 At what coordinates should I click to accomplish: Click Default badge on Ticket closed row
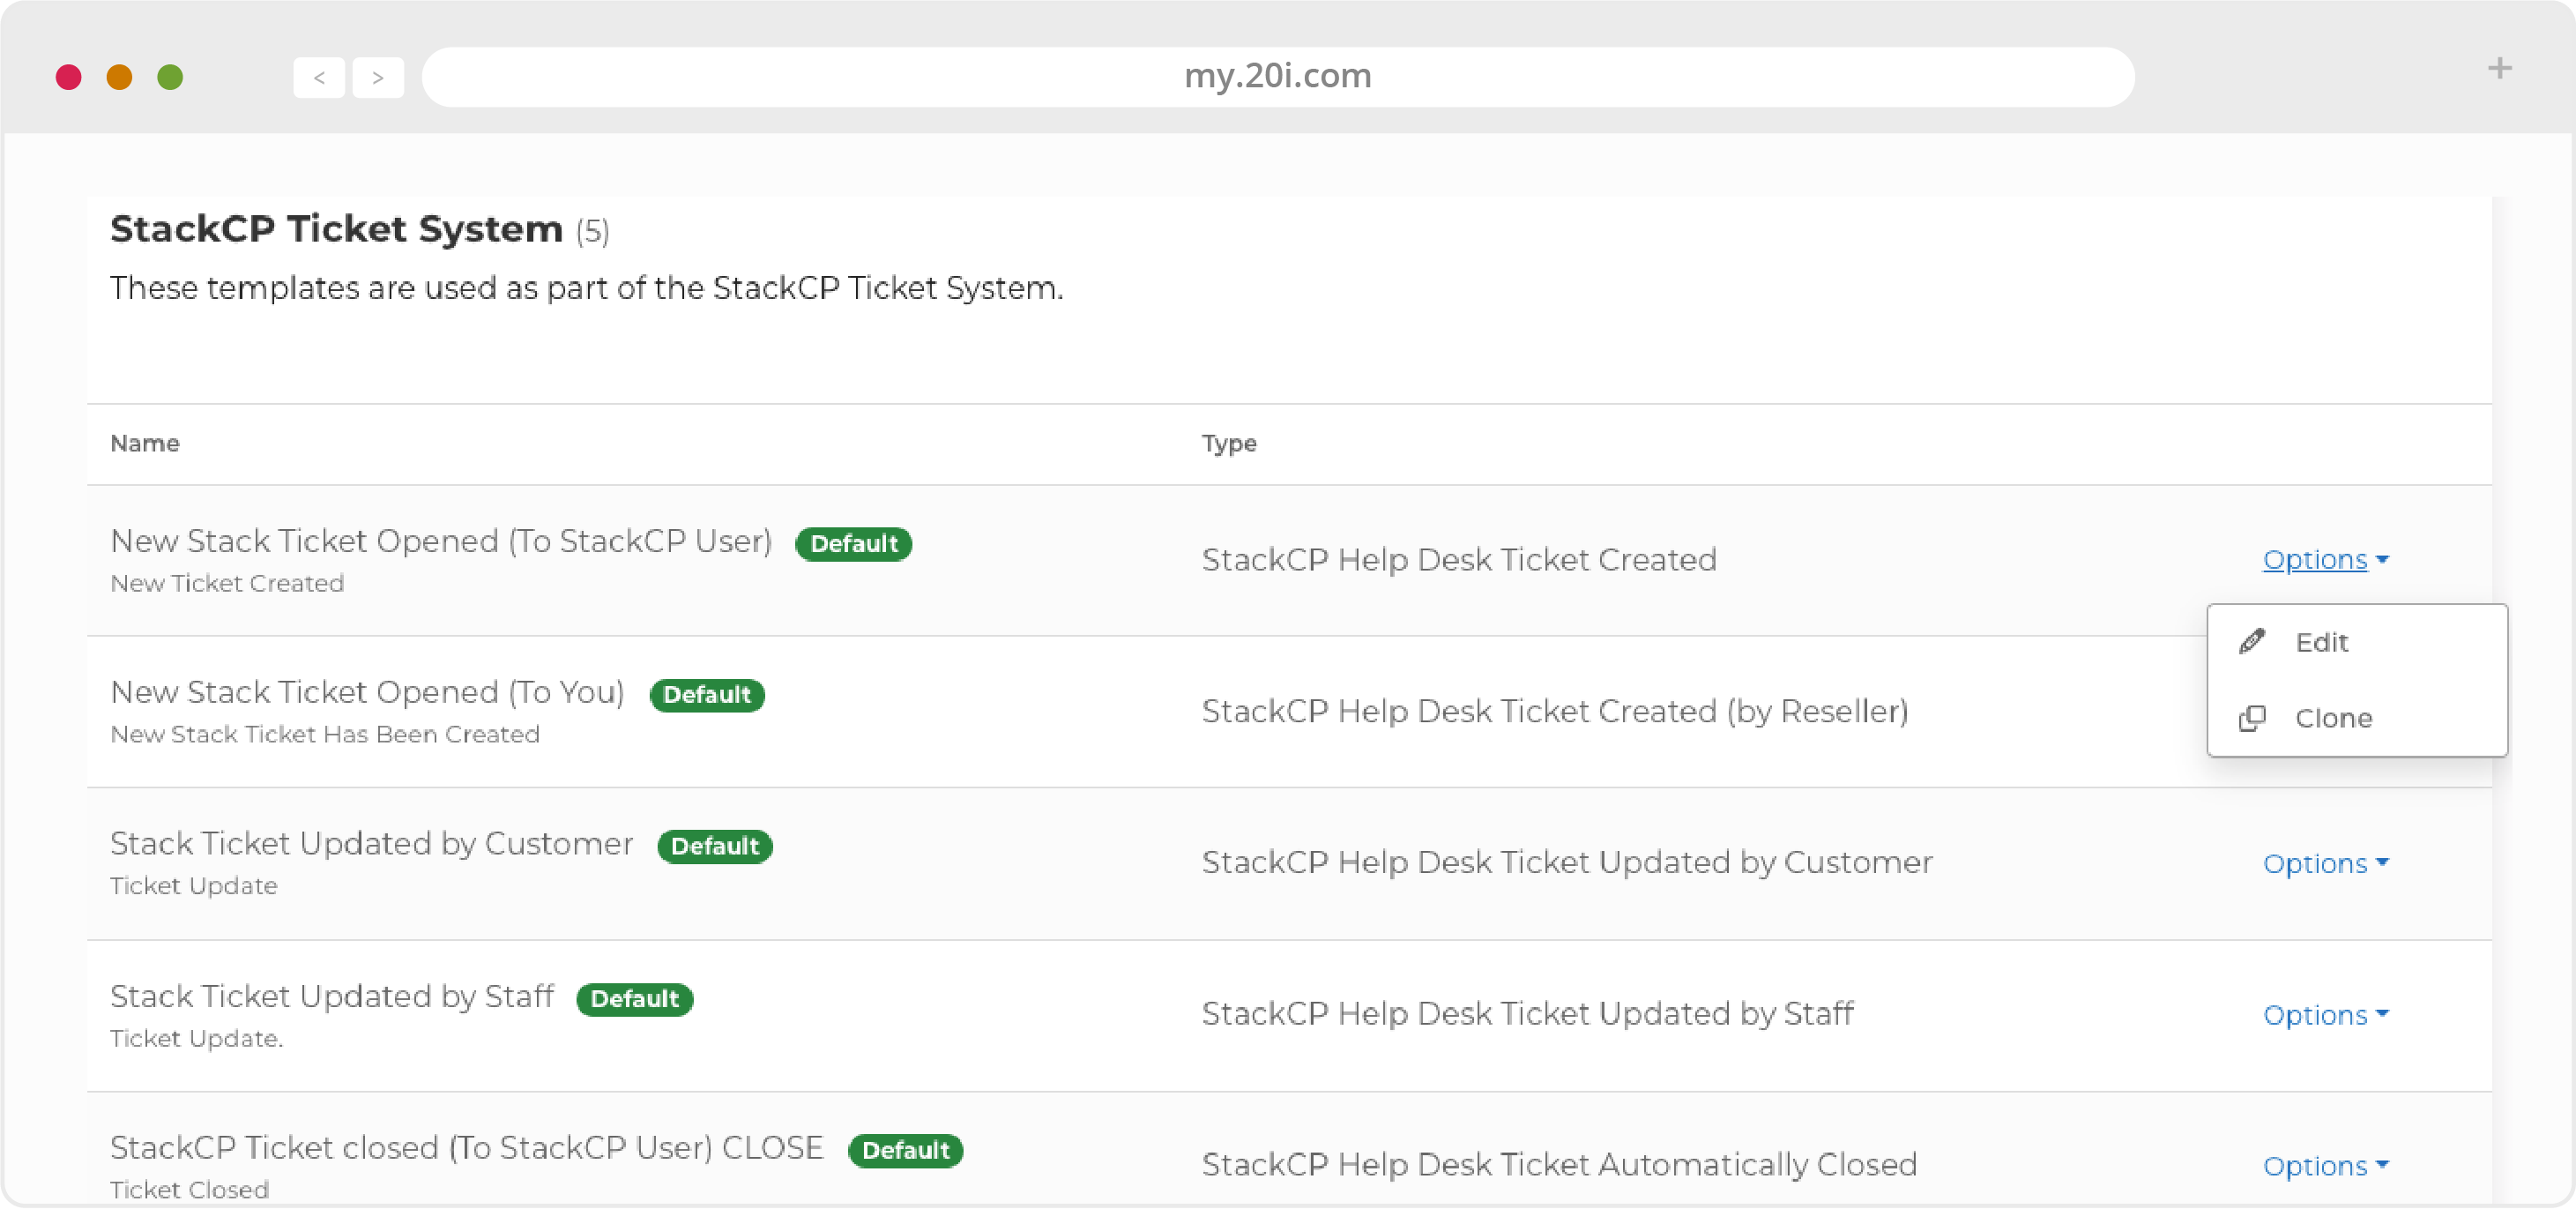click(906, 1150)
